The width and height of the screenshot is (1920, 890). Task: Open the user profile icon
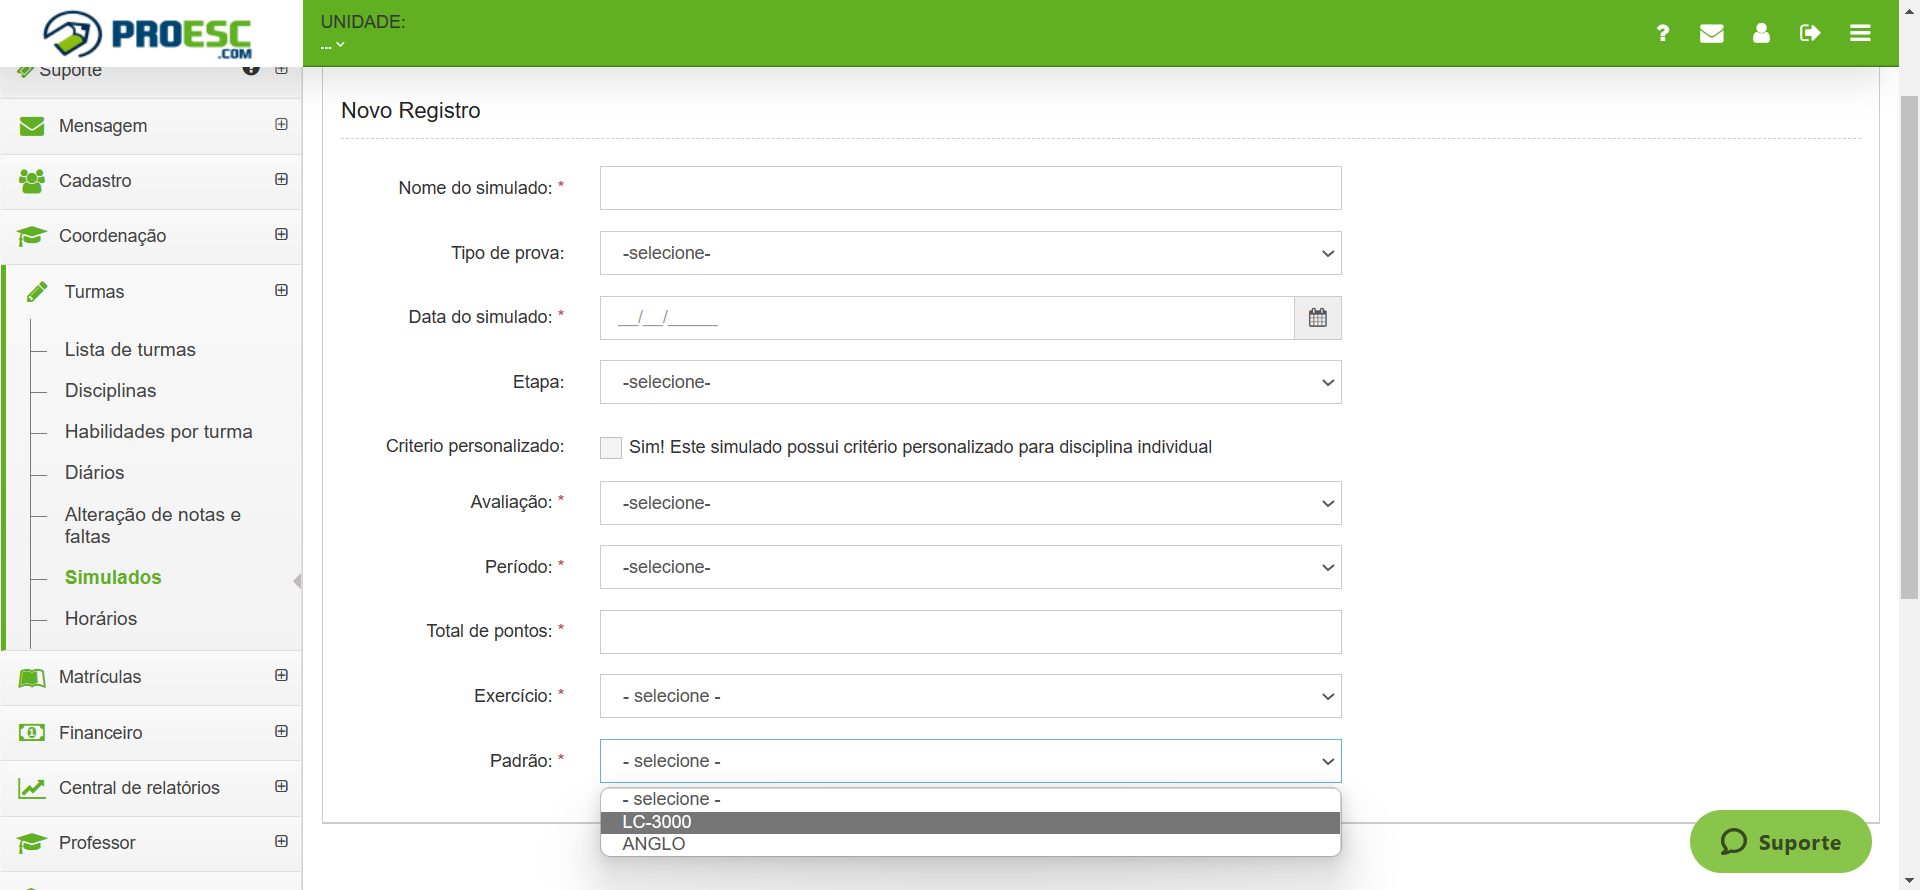1761,33
